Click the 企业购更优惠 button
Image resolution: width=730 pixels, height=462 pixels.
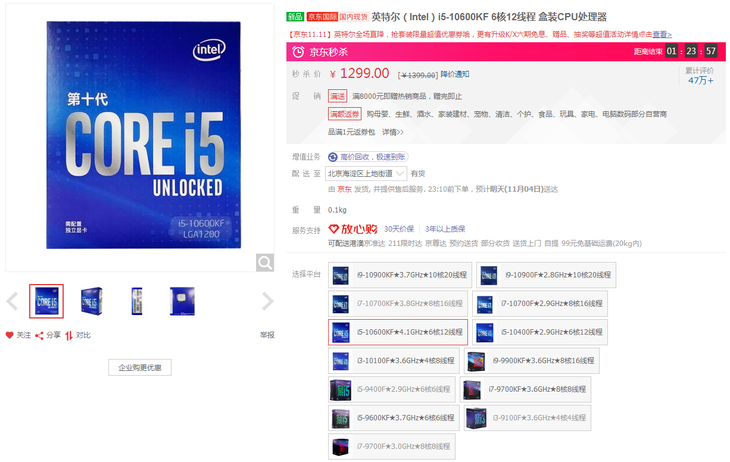139,368
